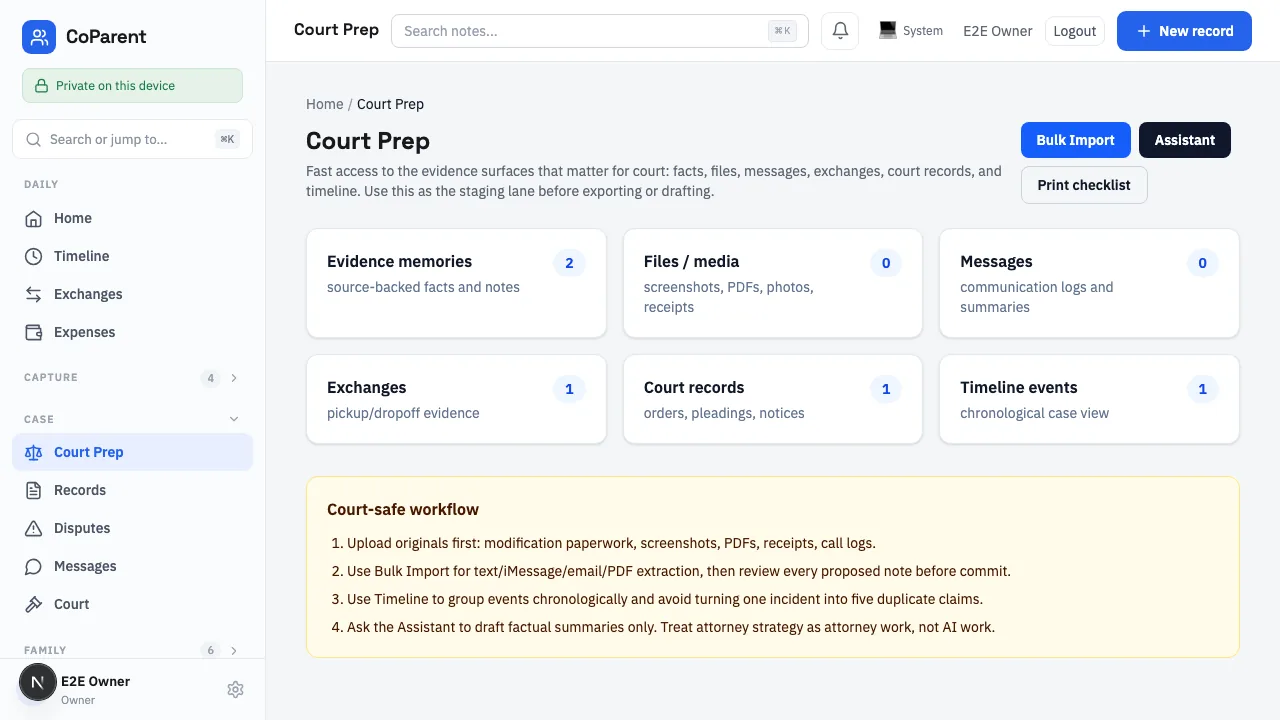The height and width of the screenshot is (720, 1280).
Task: Click Private on this device badge
Action: (x=132, y=86)
